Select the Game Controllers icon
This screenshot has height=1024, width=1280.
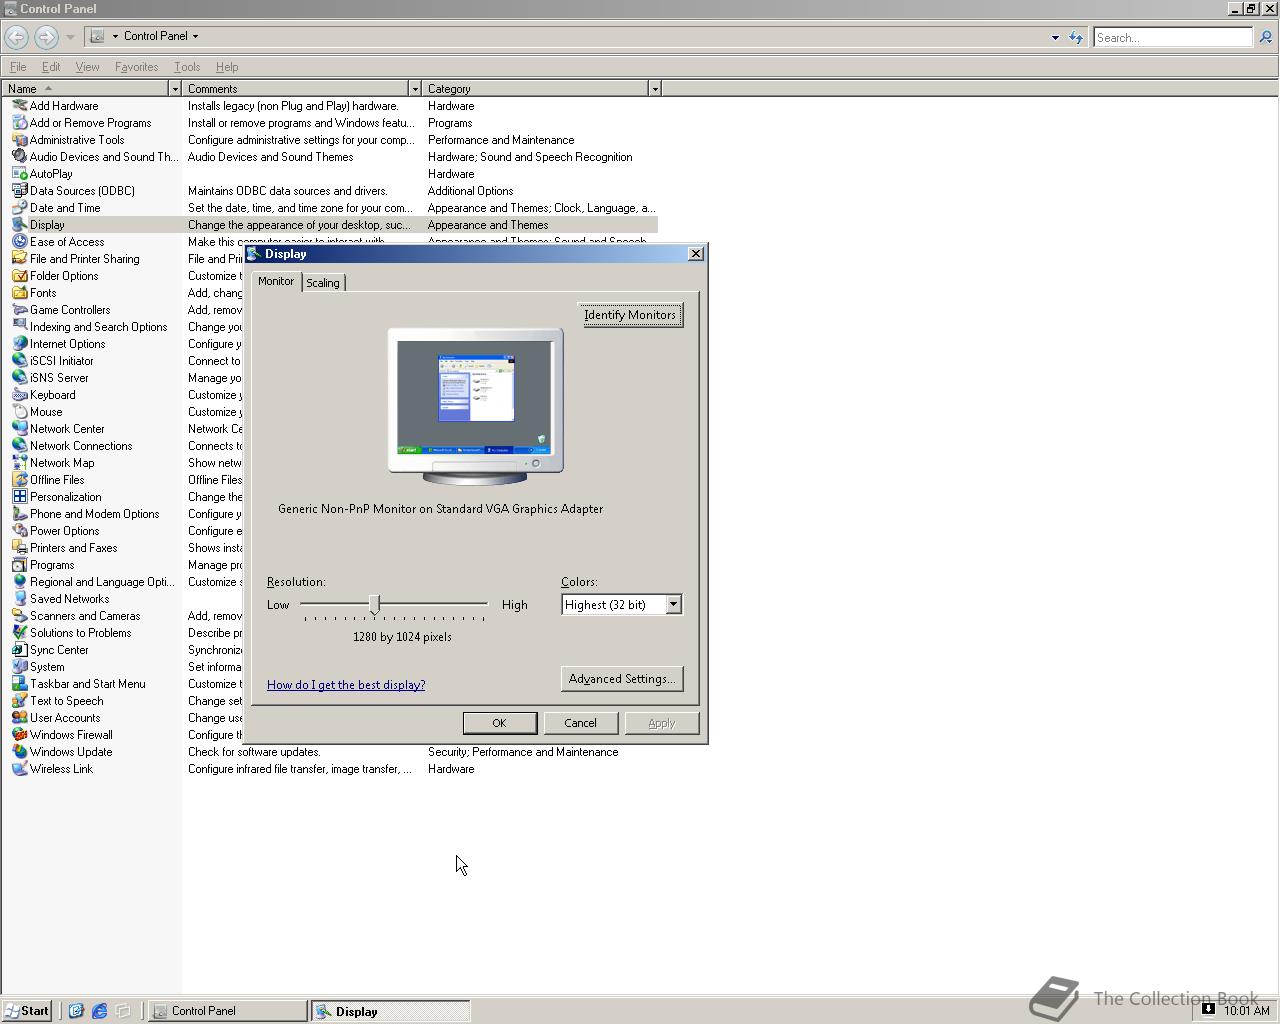pos(19,310)
